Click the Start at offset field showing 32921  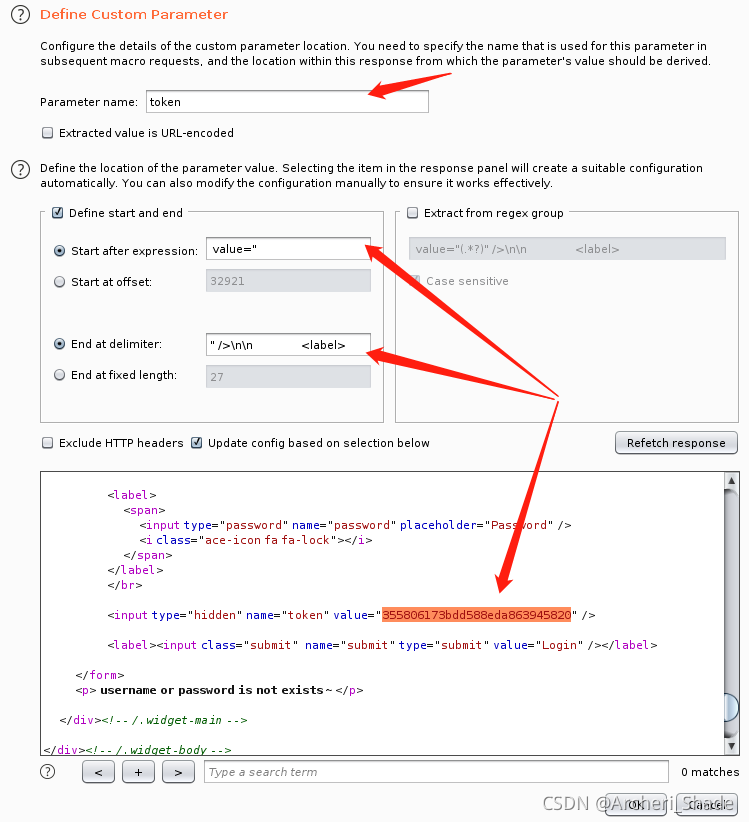[288, 281]
